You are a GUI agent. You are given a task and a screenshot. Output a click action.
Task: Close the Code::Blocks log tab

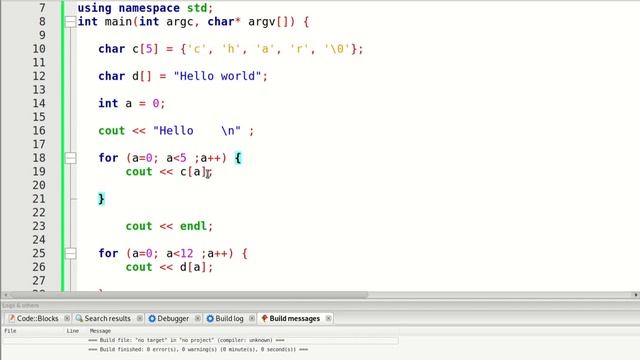67,318
